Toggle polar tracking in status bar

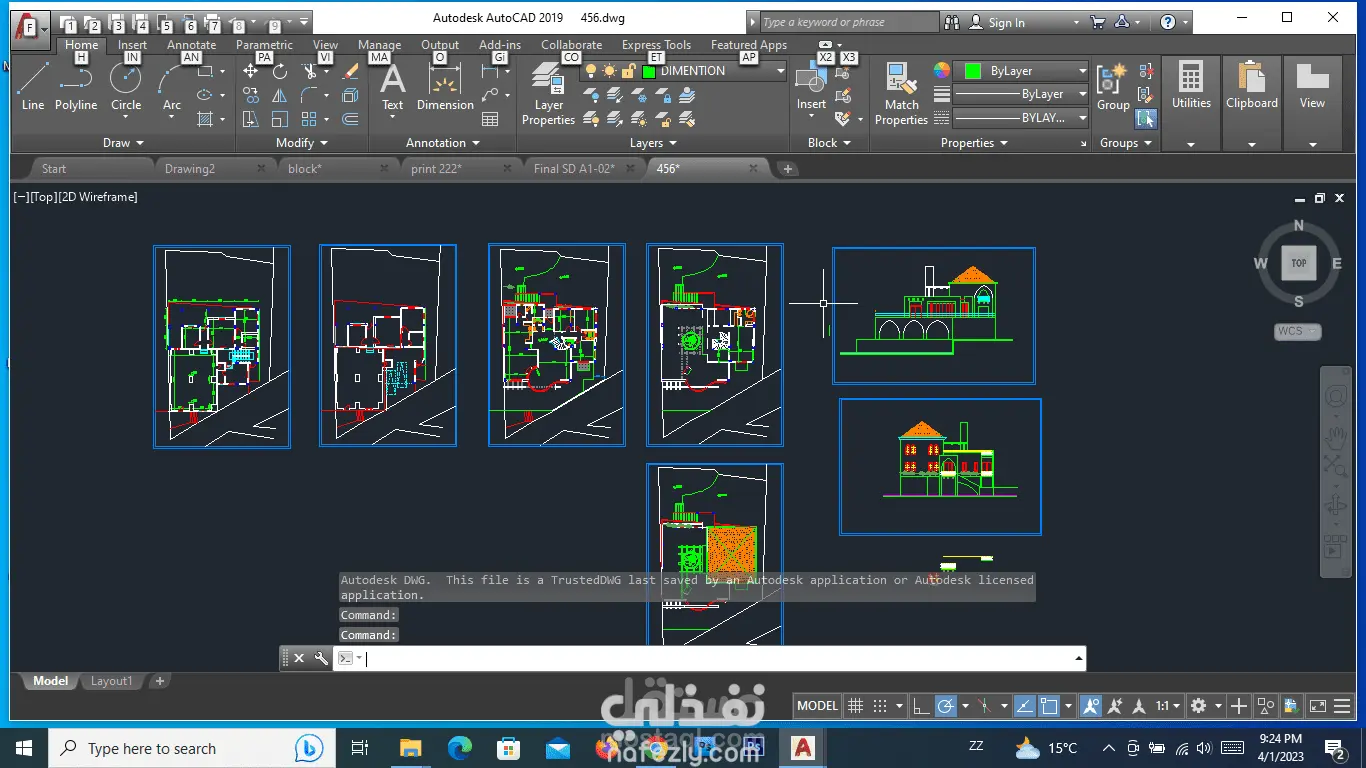click(x=946, y=706)
